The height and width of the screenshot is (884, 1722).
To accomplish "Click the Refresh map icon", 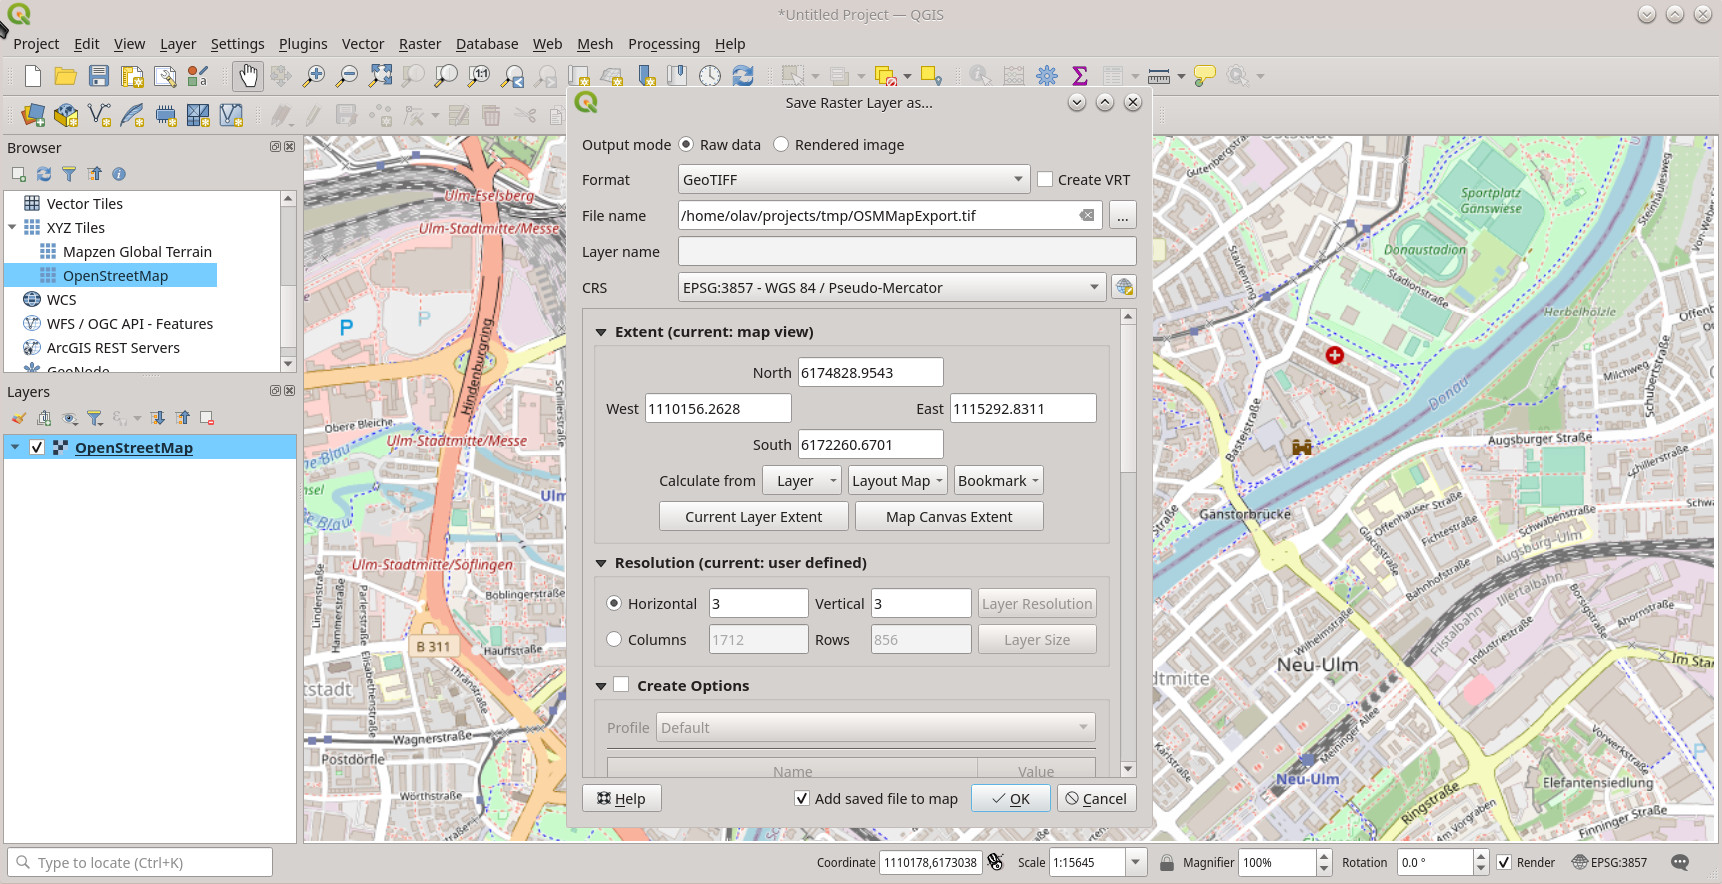I will (743, 76).
